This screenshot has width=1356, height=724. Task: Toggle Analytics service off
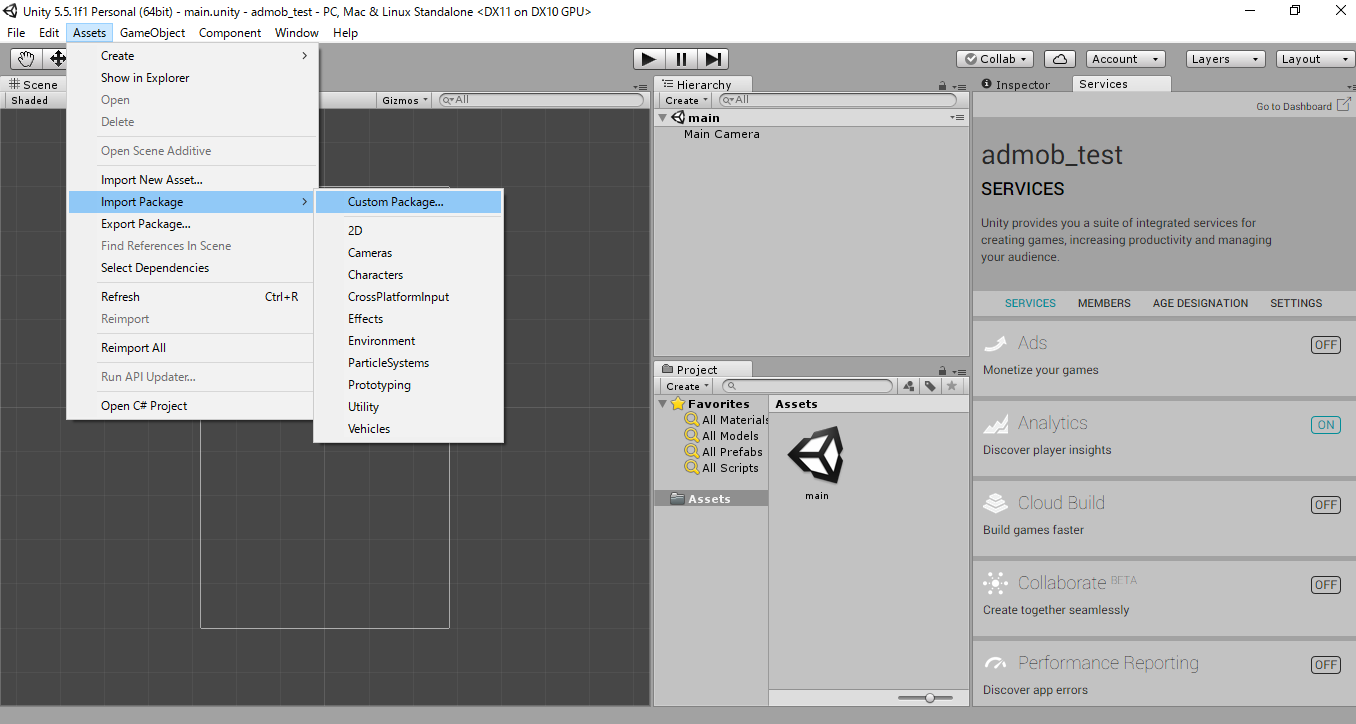point(1325,424)
